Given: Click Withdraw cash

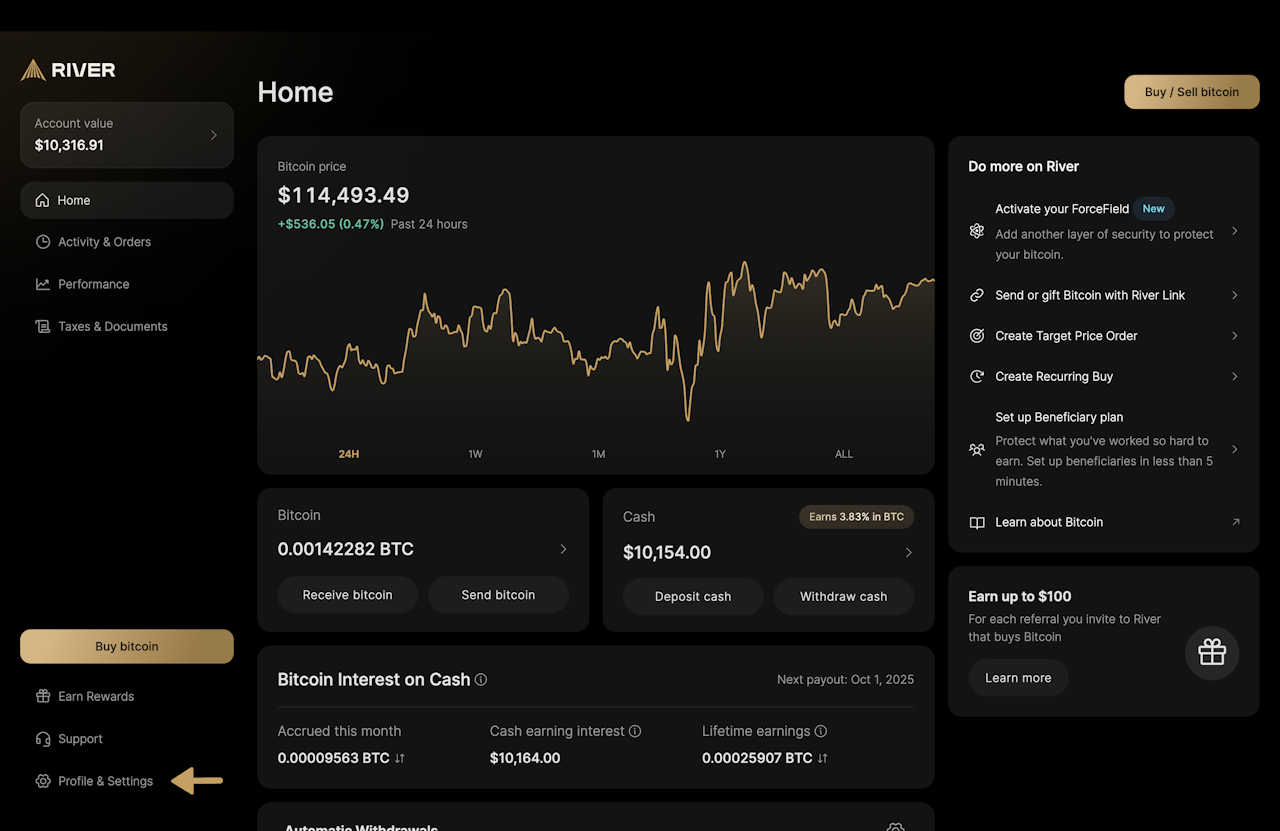Looking at the screenshot, I should (x=844, y=596).
